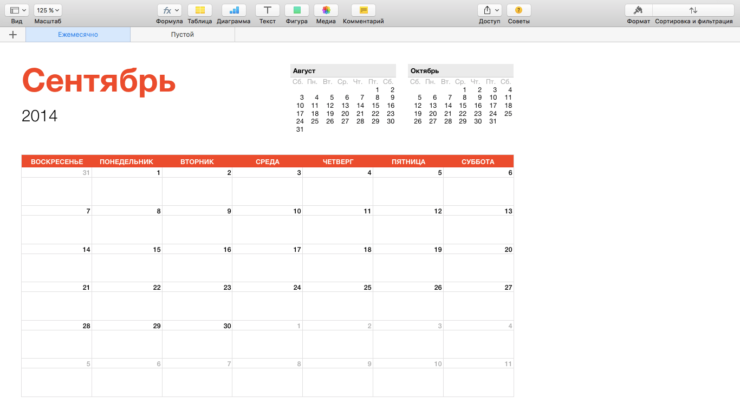Screen dimensions: 740x416
Task: Select the Сентябрь title text
Action: pyautogui.click(x=99, y=81)
